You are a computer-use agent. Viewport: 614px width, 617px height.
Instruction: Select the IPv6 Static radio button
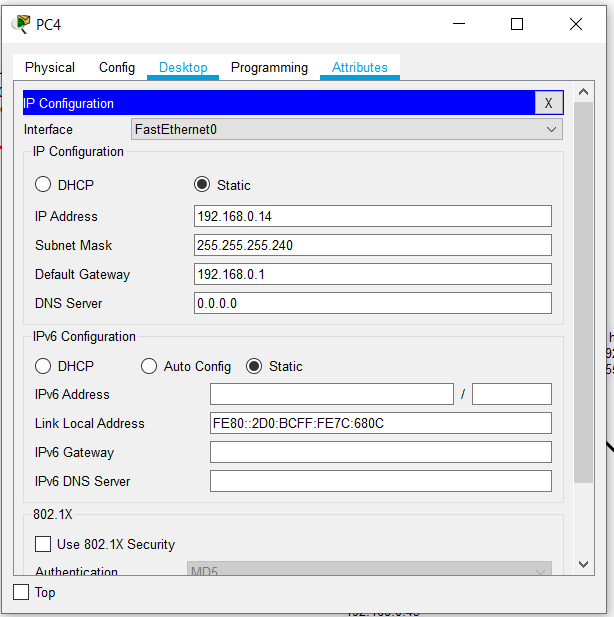click(x=254, y=366)
